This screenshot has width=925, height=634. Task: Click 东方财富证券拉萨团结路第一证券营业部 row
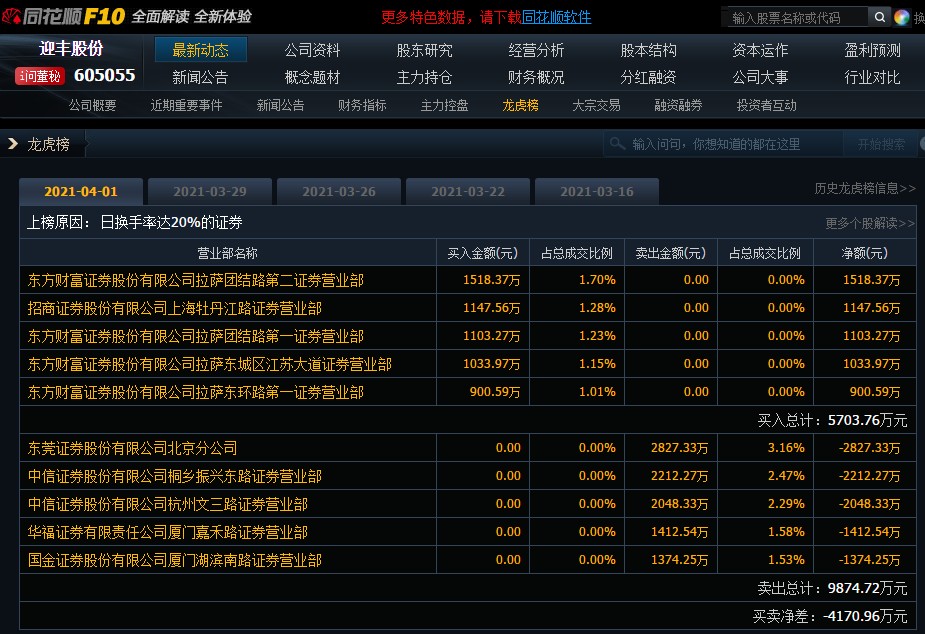point(468,336)
